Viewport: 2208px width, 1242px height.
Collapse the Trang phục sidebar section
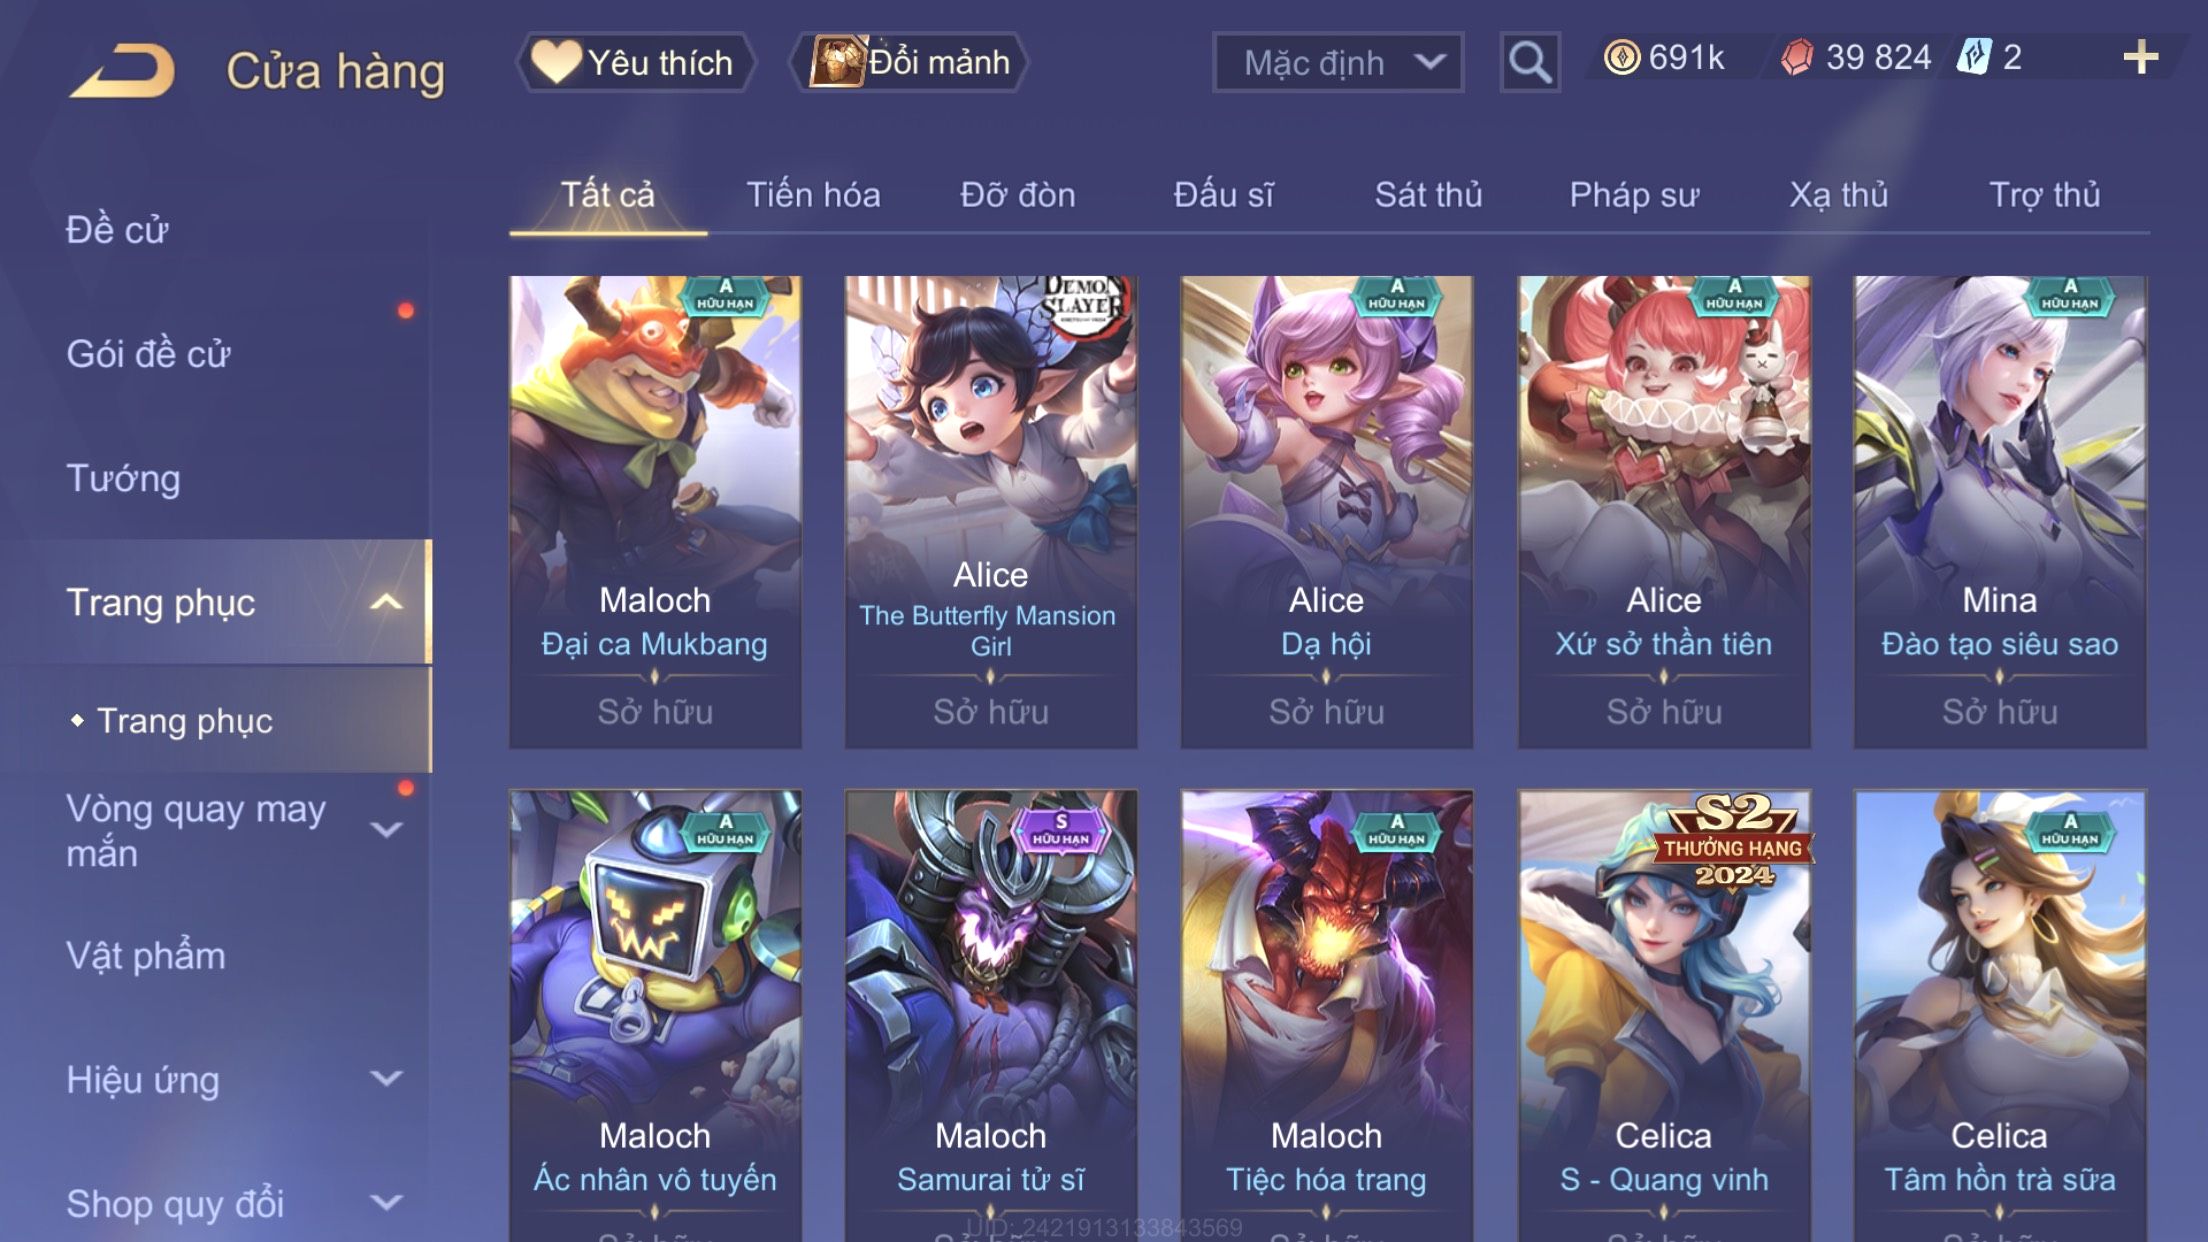pyautogui.click(x=386, y=602)
